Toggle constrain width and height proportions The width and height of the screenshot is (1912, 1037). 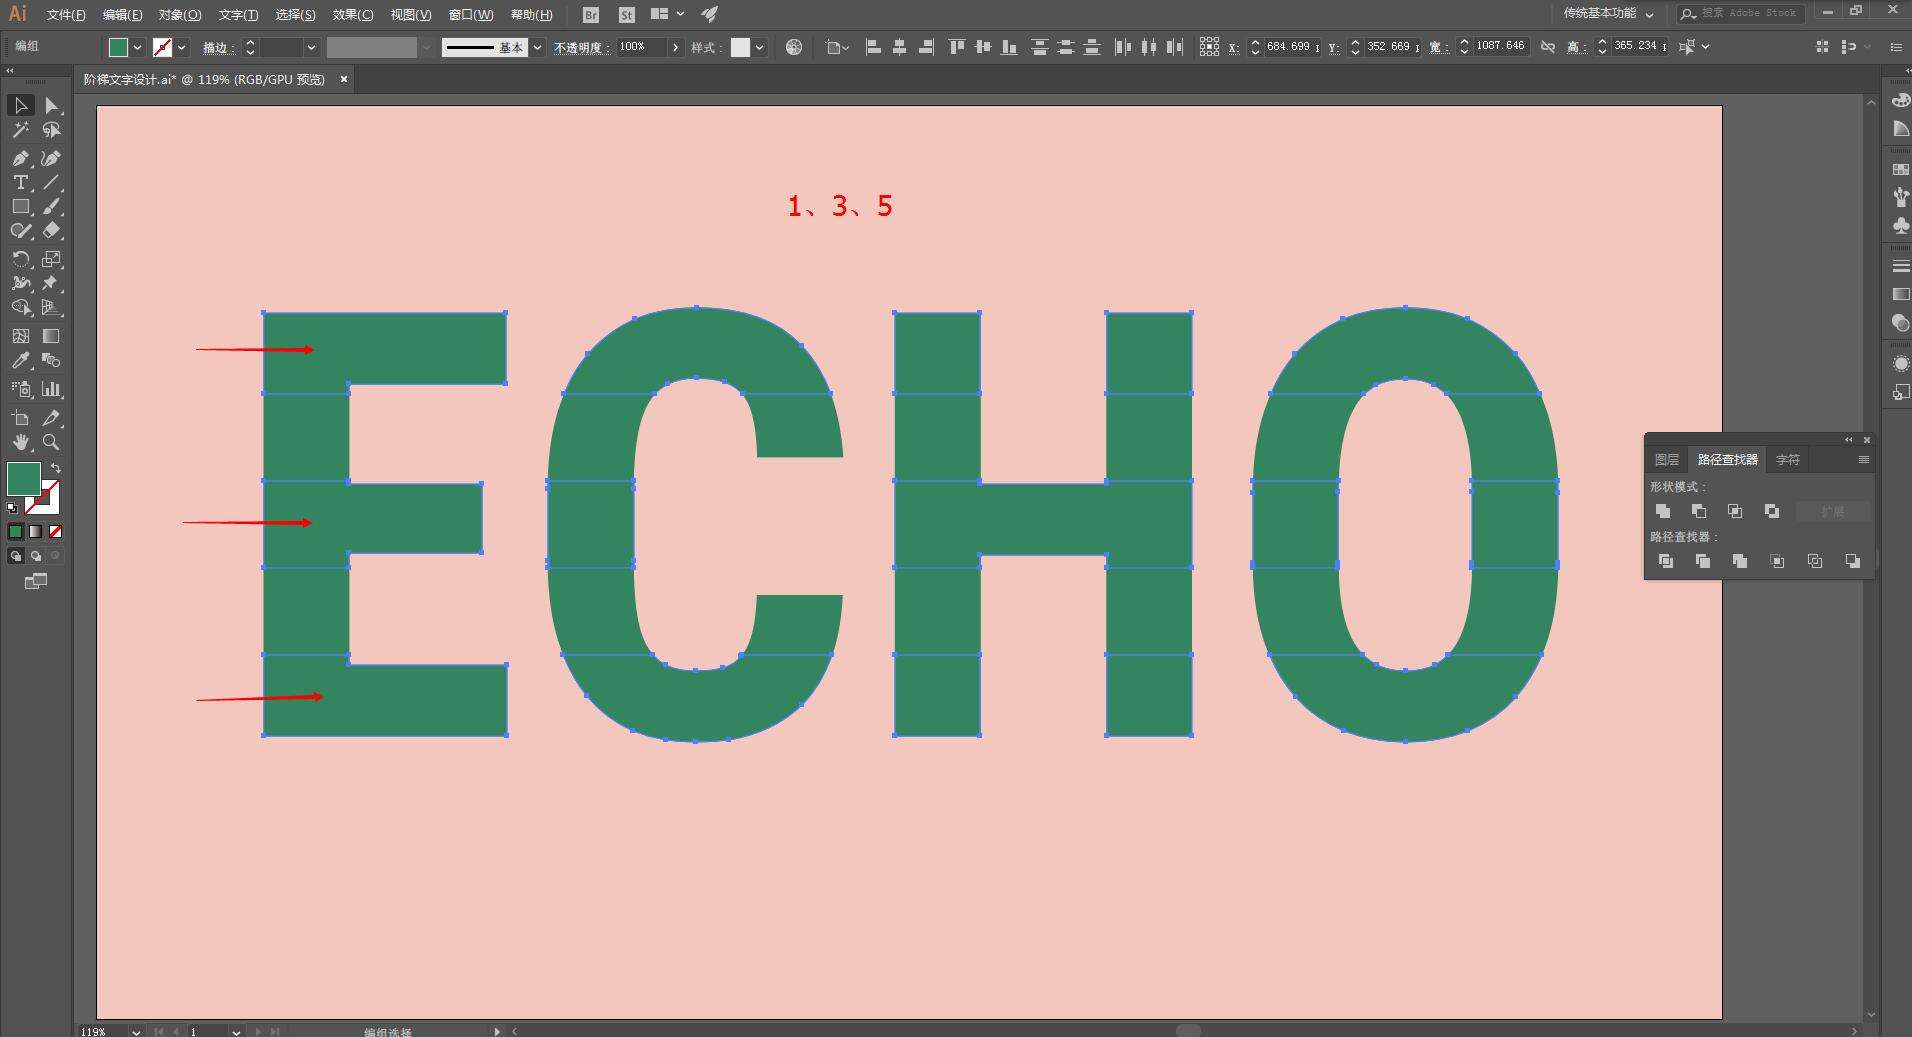pos(1548,47)
